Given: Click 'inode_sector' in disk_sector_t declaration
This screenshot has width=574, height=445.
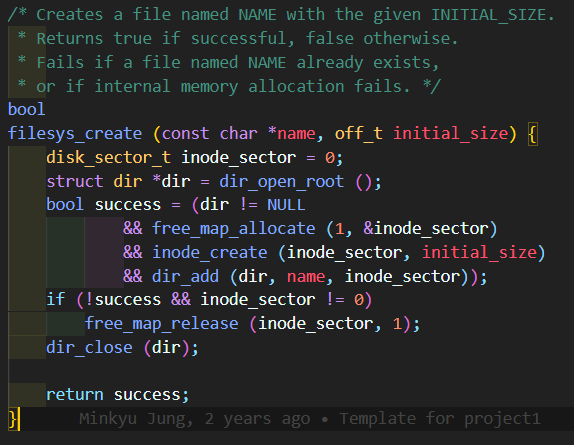Looking at the screenshot, I should (238, 158).
